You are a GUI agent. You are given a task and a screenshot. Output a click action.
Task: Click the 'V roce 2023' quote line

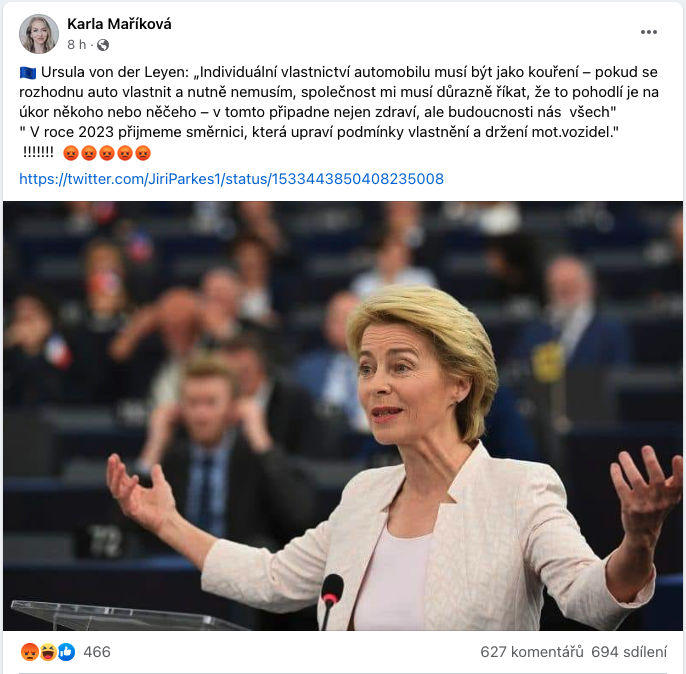click(319, 132)
